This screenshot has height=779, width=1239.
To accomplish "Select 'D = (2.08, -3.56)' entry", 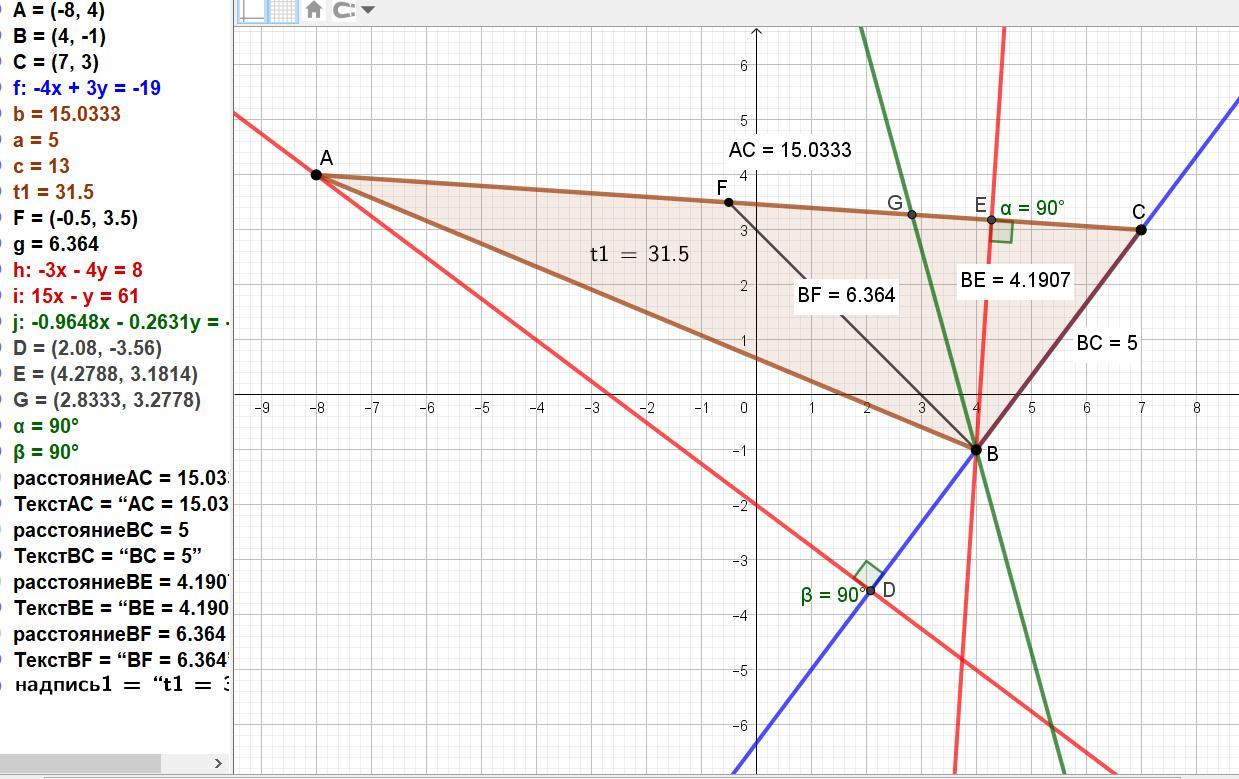I will (x=87, y=348).
